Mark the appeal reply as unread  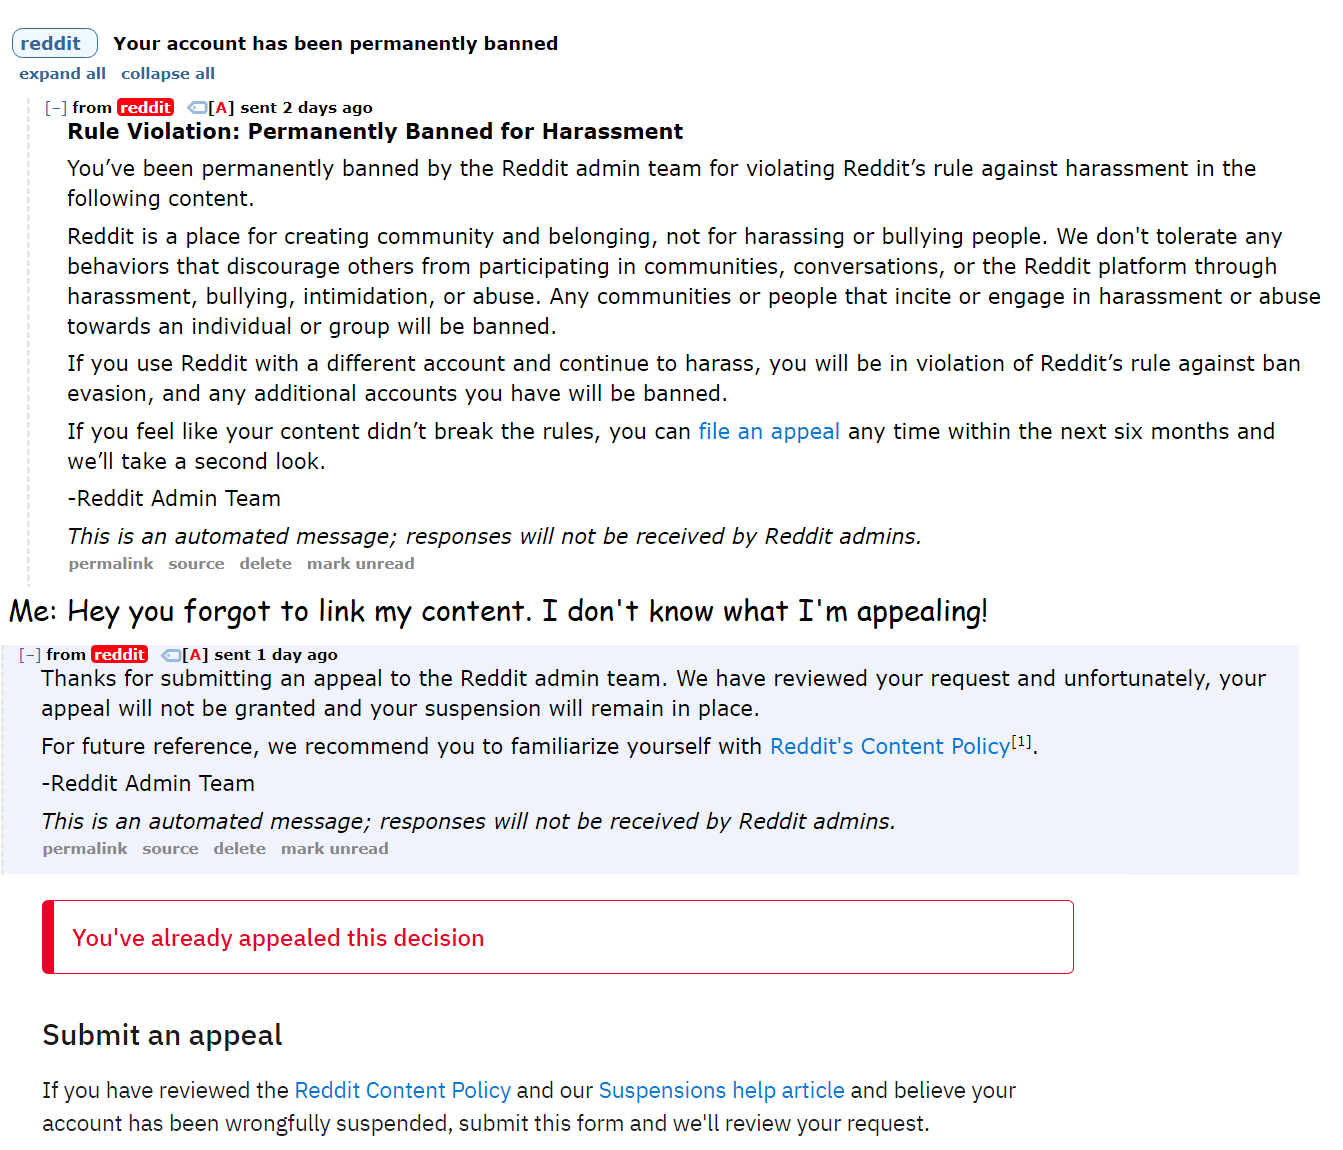coord(334,849)
